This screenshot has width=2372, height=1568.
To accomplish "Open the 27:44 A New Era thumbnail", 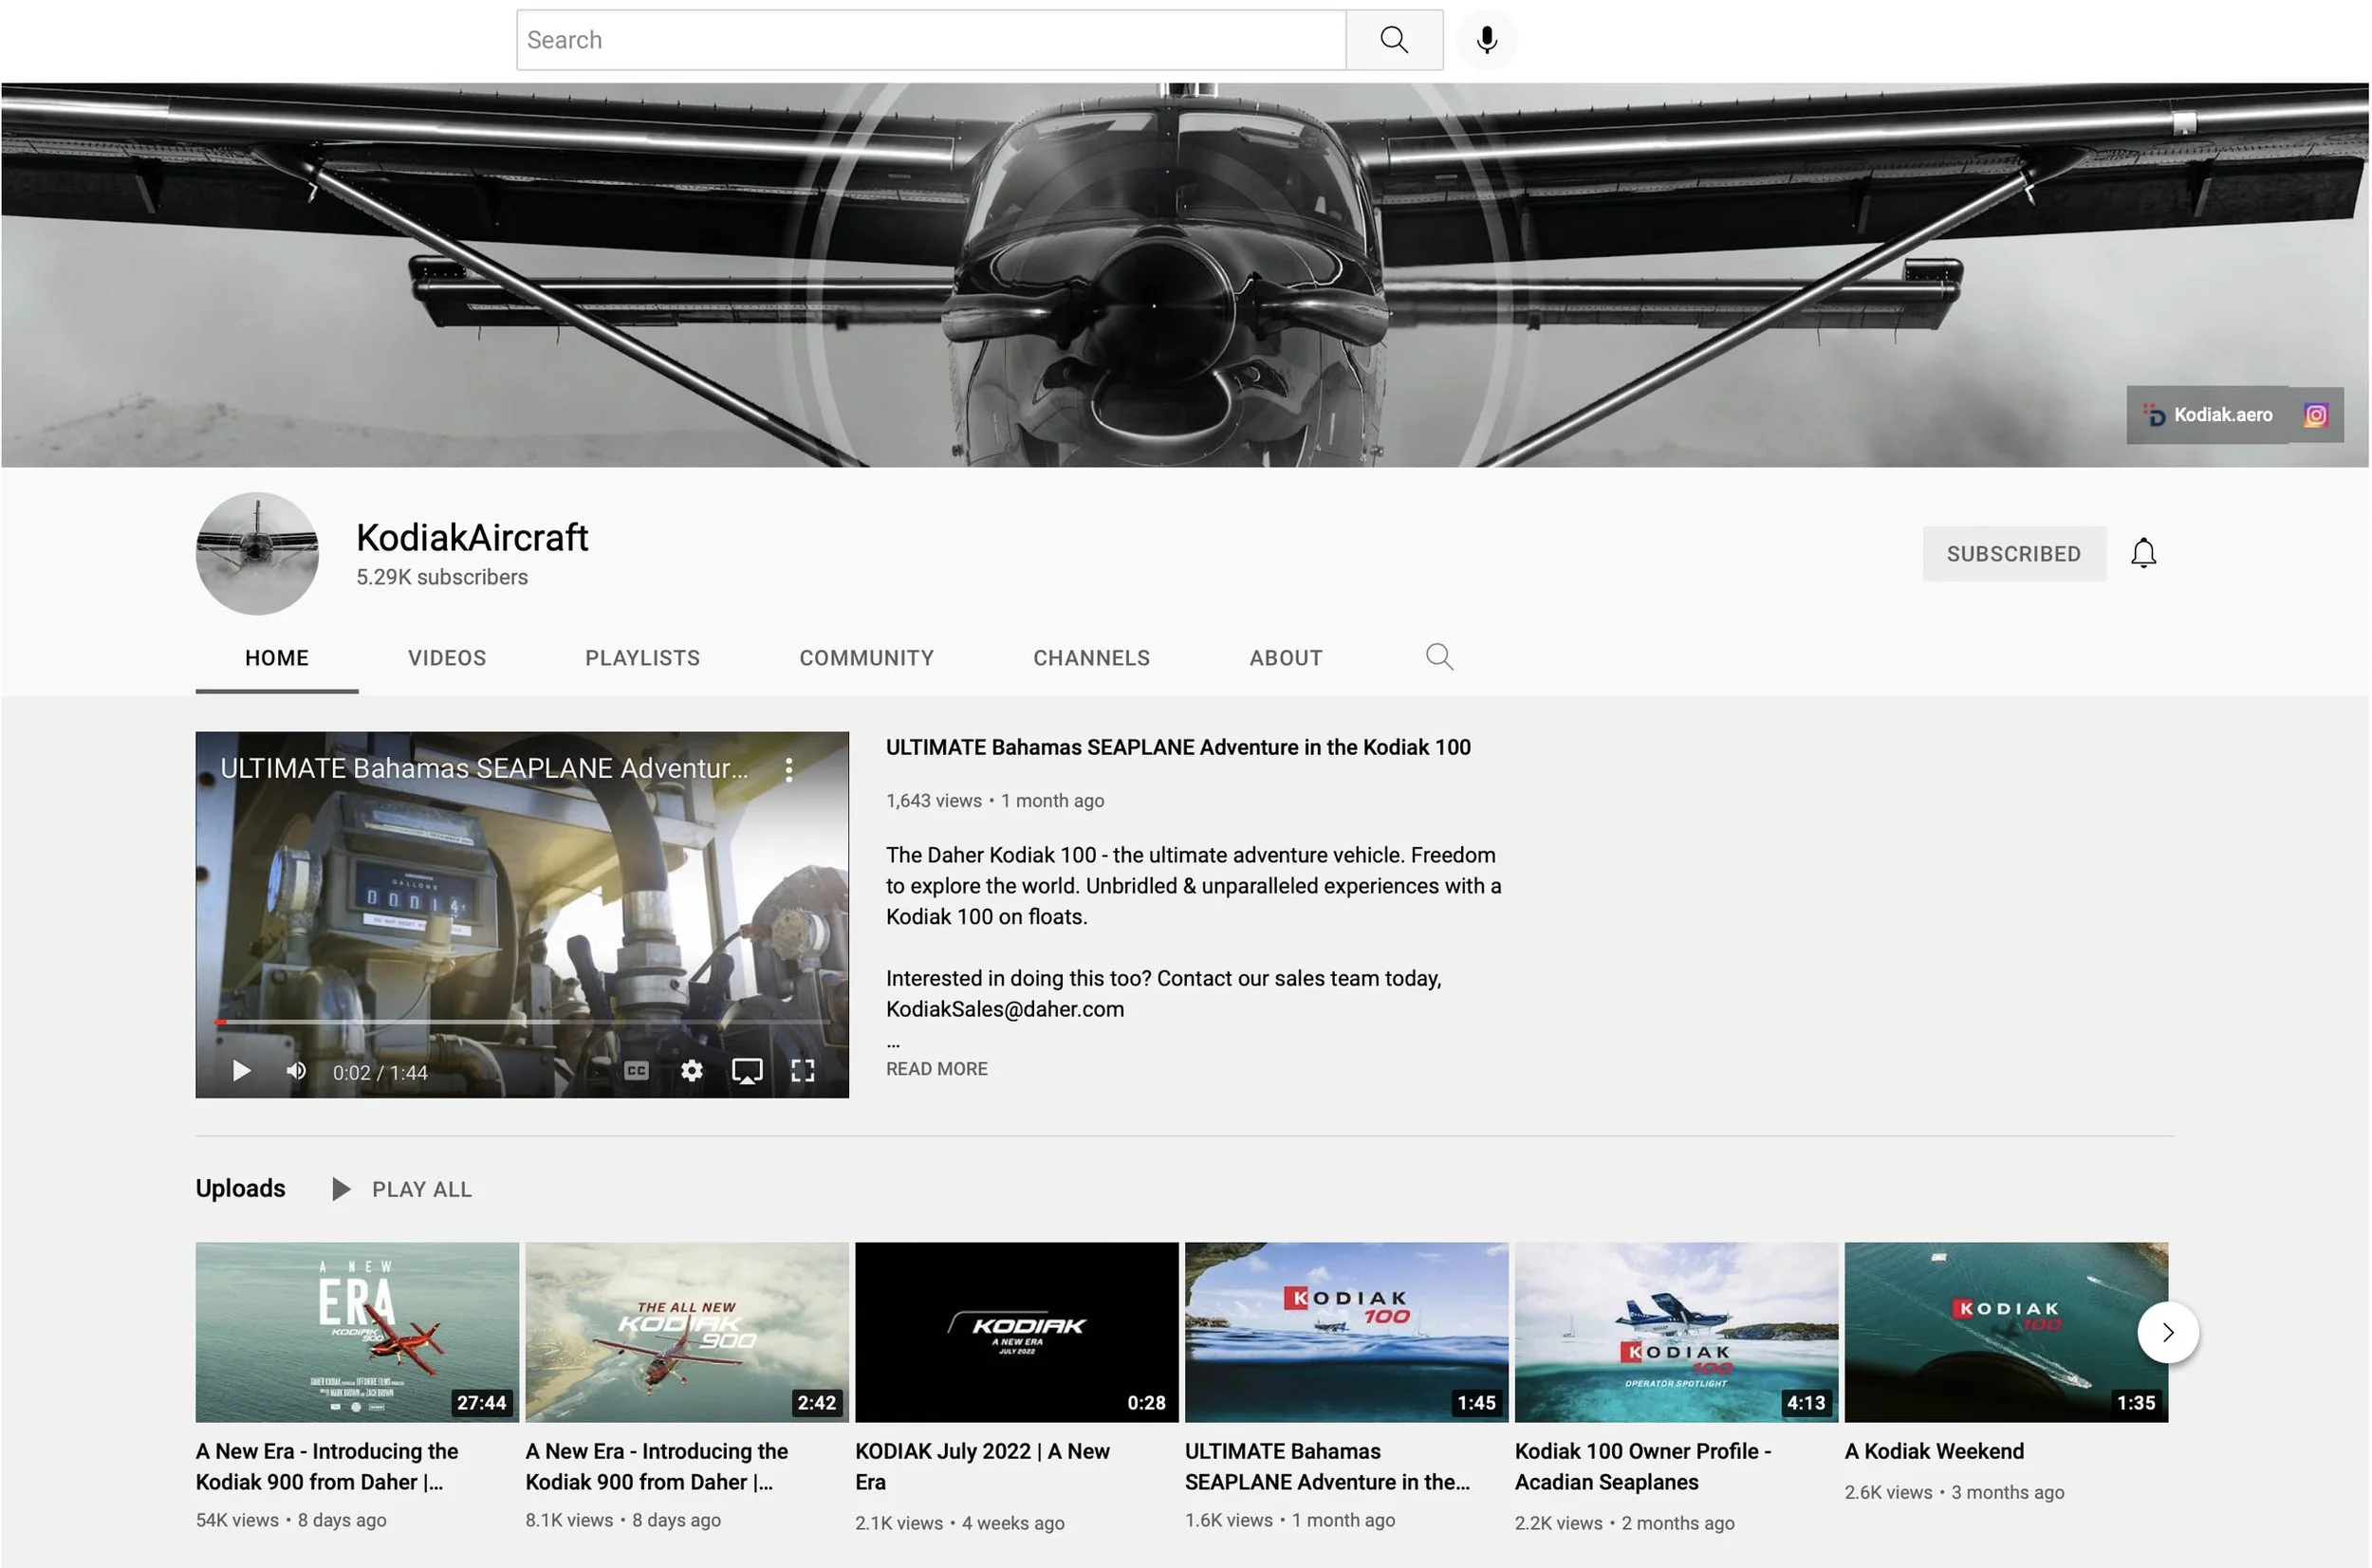I will (357, 1333).
